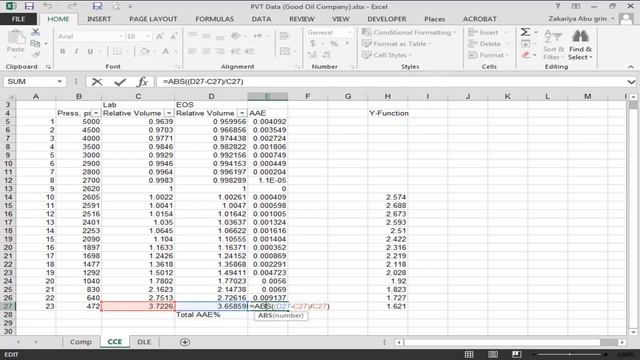Open the font size 10 dropdown

[148, 36]
